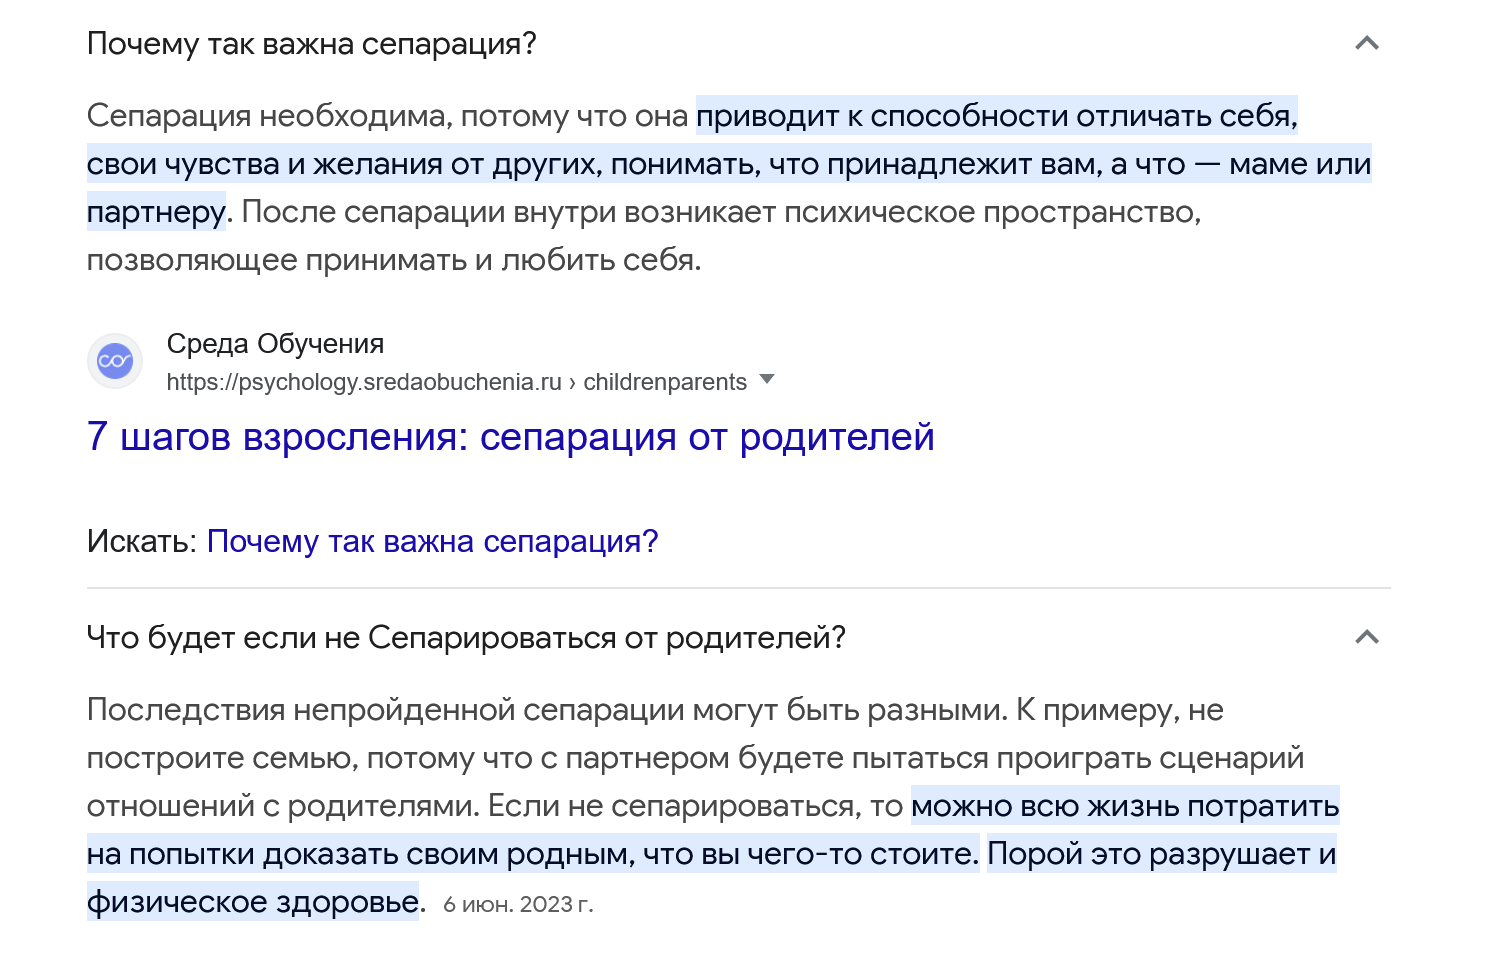This screenshot has height=962, width=1490.
Task: Click highlighted text "можно всю жизнь потратить"
Action: coord(1124,806)
